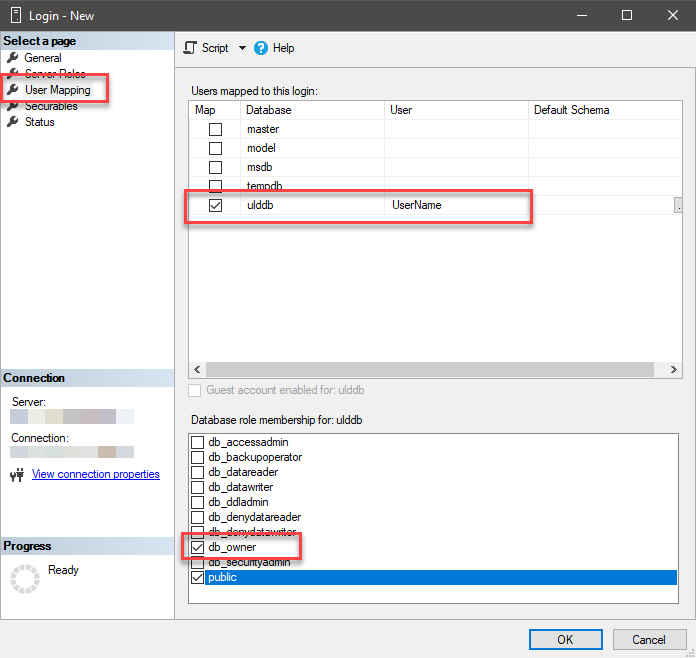The height and width of the screenshot is (658, 696).
Task: Enable the db_denydatareader role
Action: pyautogui.click(x=197, y=517)
